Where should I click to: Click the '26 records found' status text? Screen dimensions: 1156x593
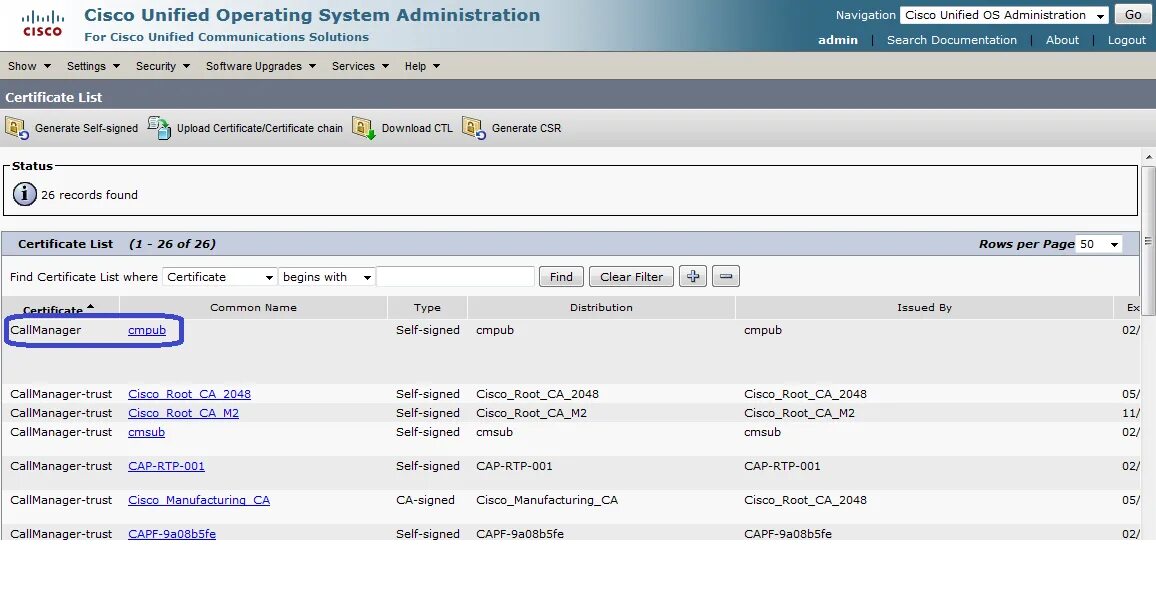click(89, 195)
